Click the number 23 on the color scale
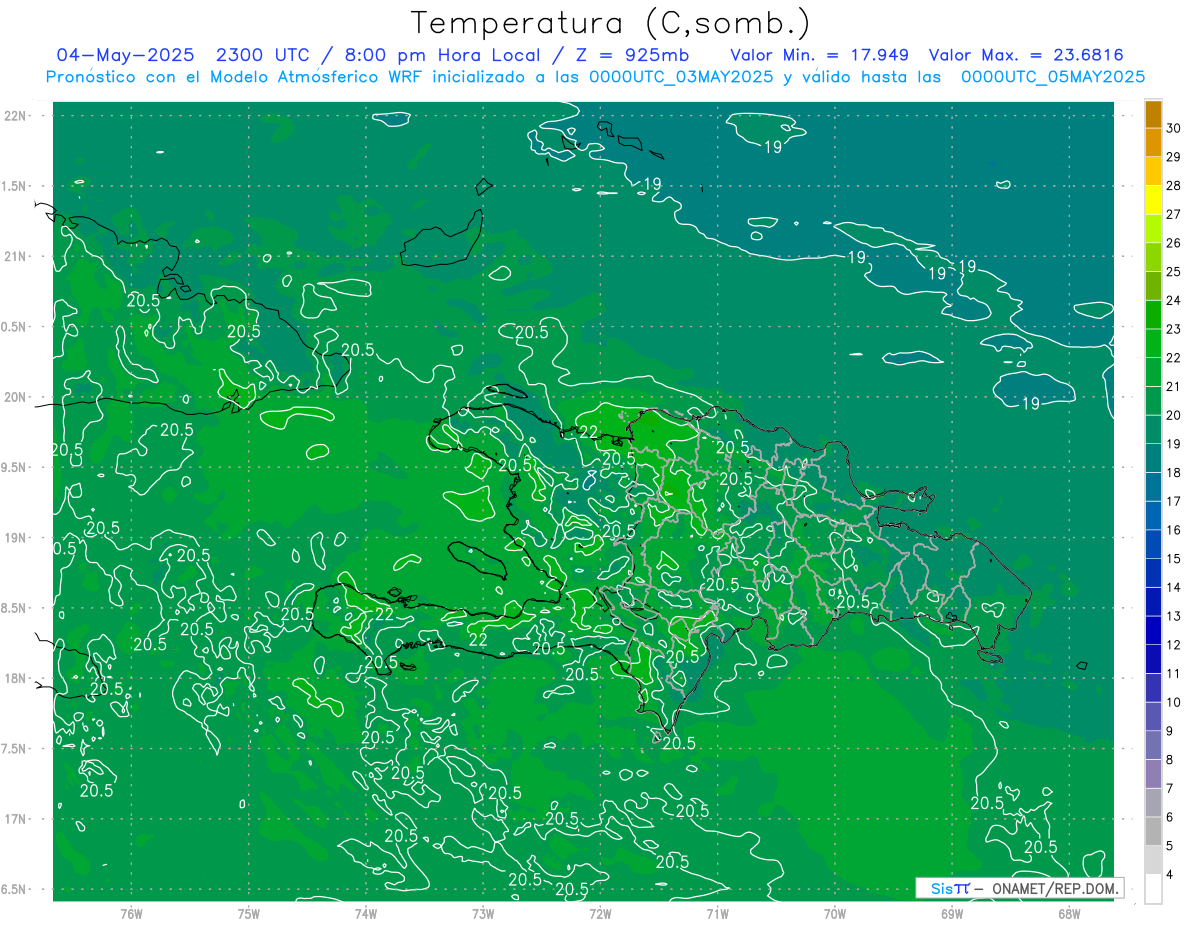The height and width of the screenshot is (927, 1200). click(1174, 329)
